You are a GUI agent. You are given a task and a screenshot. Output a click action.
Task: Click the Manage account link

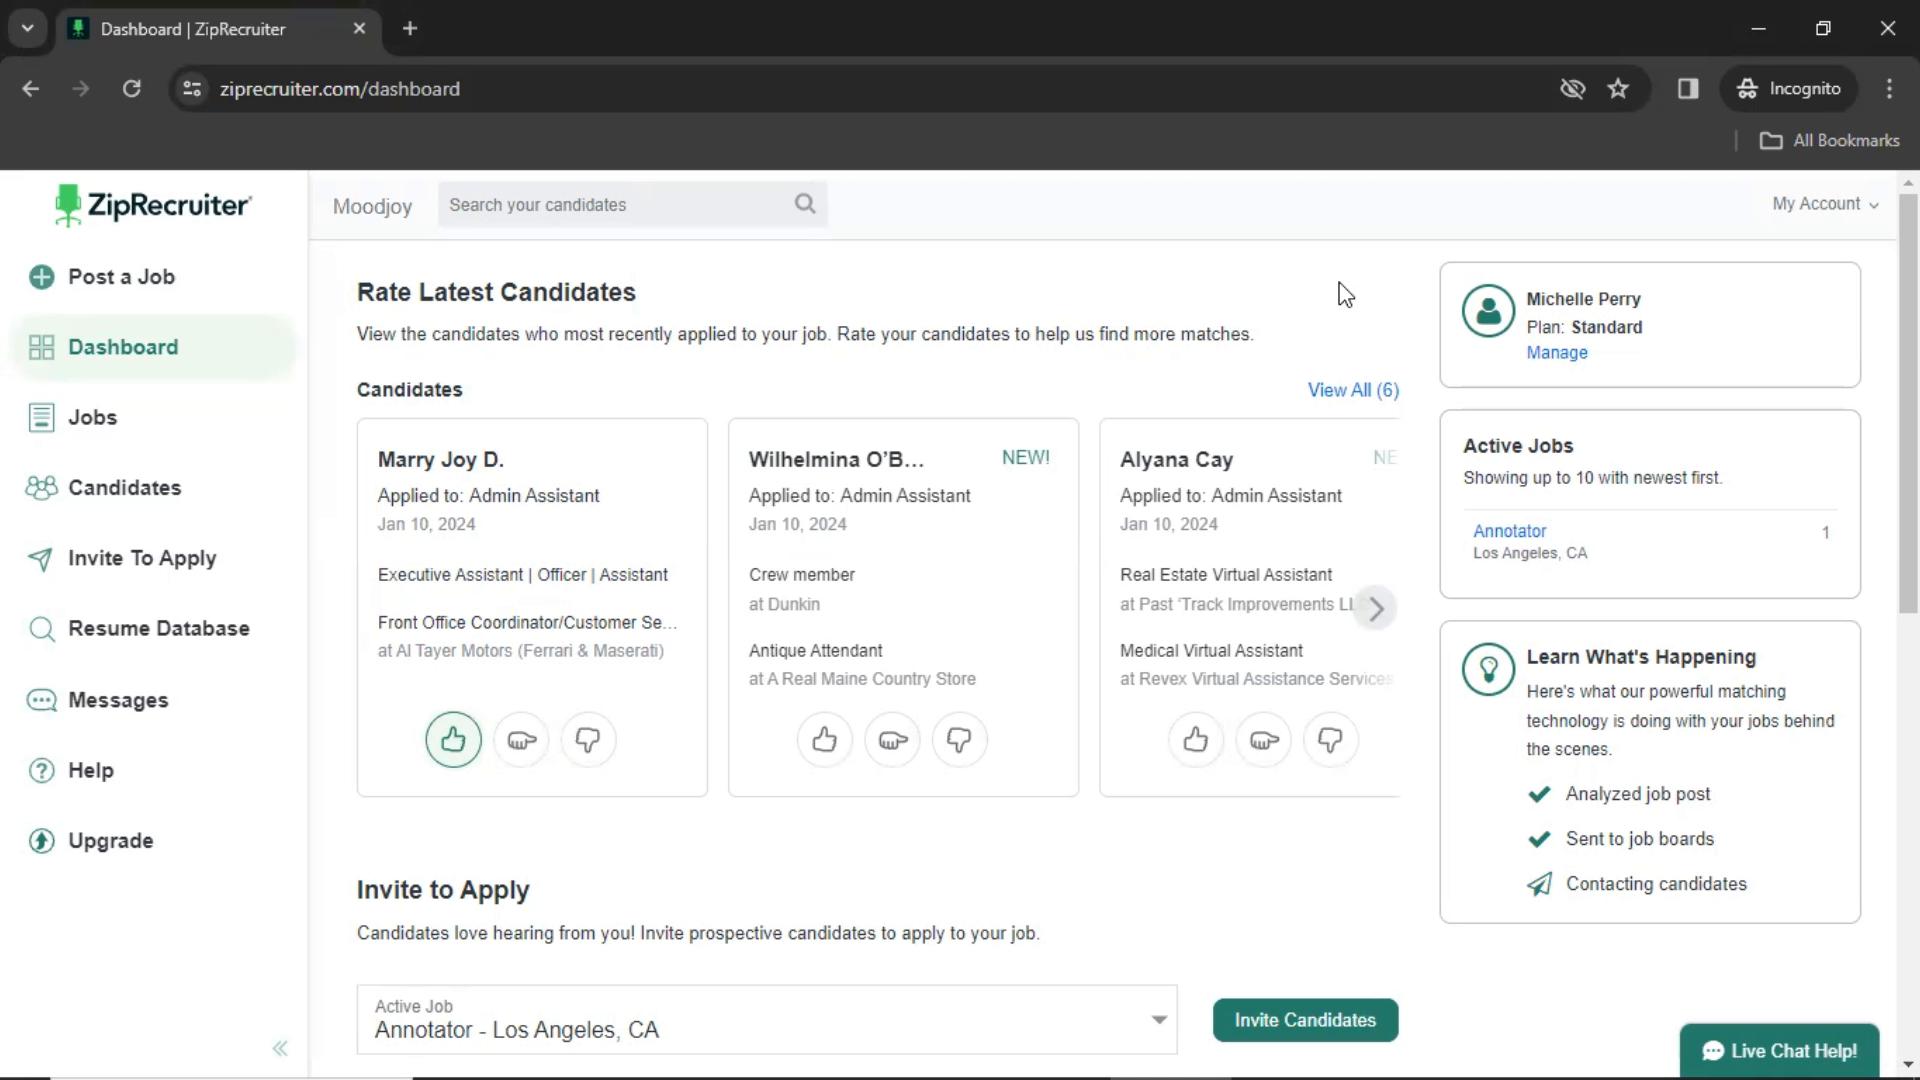point(1557,352)
